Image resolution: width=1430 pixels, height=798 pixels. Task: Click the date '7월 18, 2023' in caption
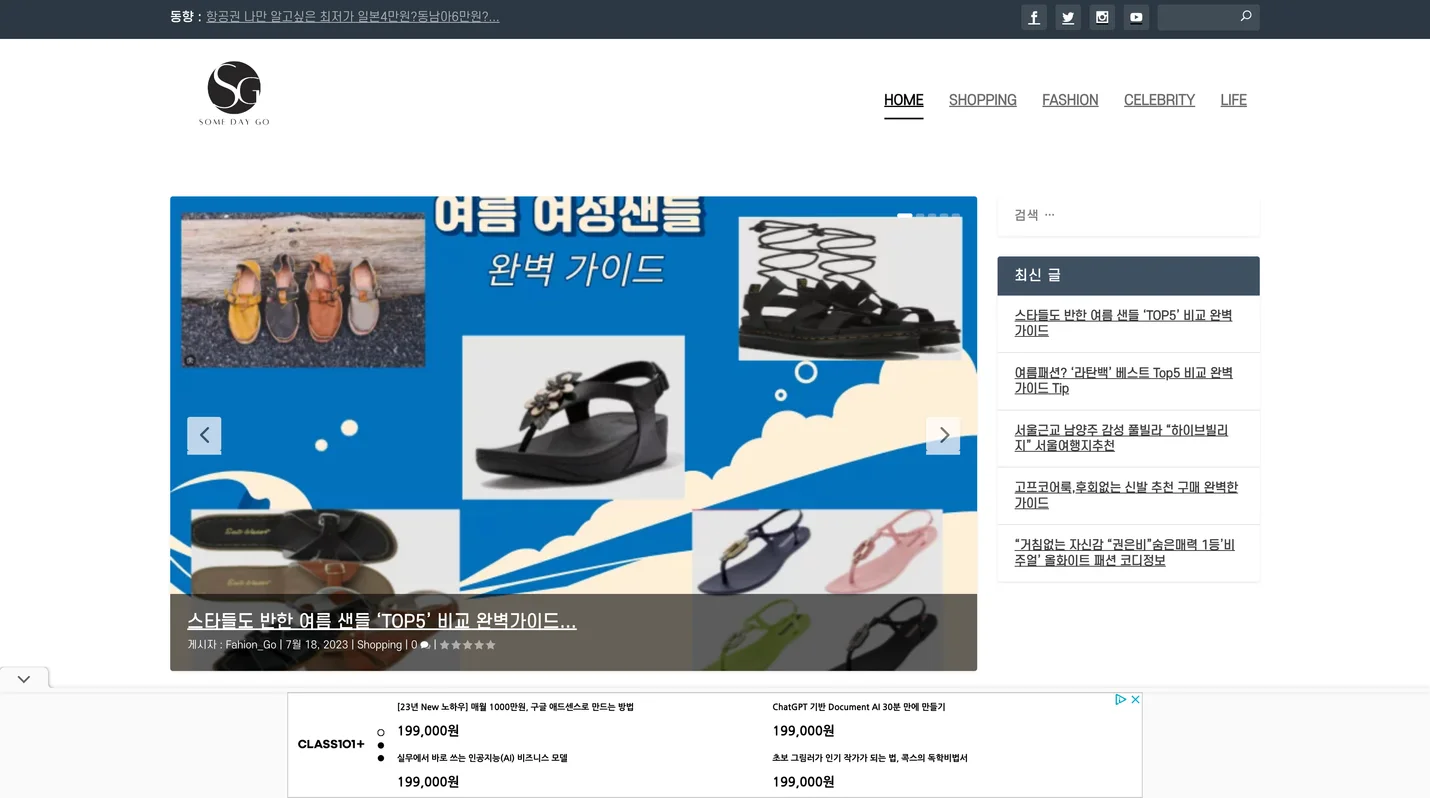point(317,645)
